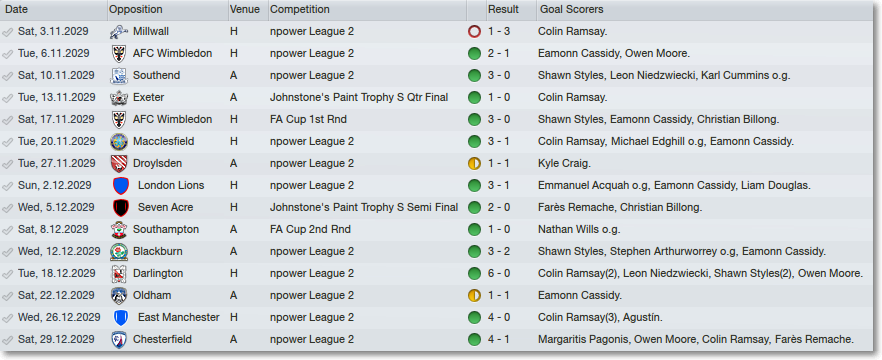This screenshot has width=882, height=360.
Task: Click the red loss indicator for Millwall
Action: click(x=474, y=32)
